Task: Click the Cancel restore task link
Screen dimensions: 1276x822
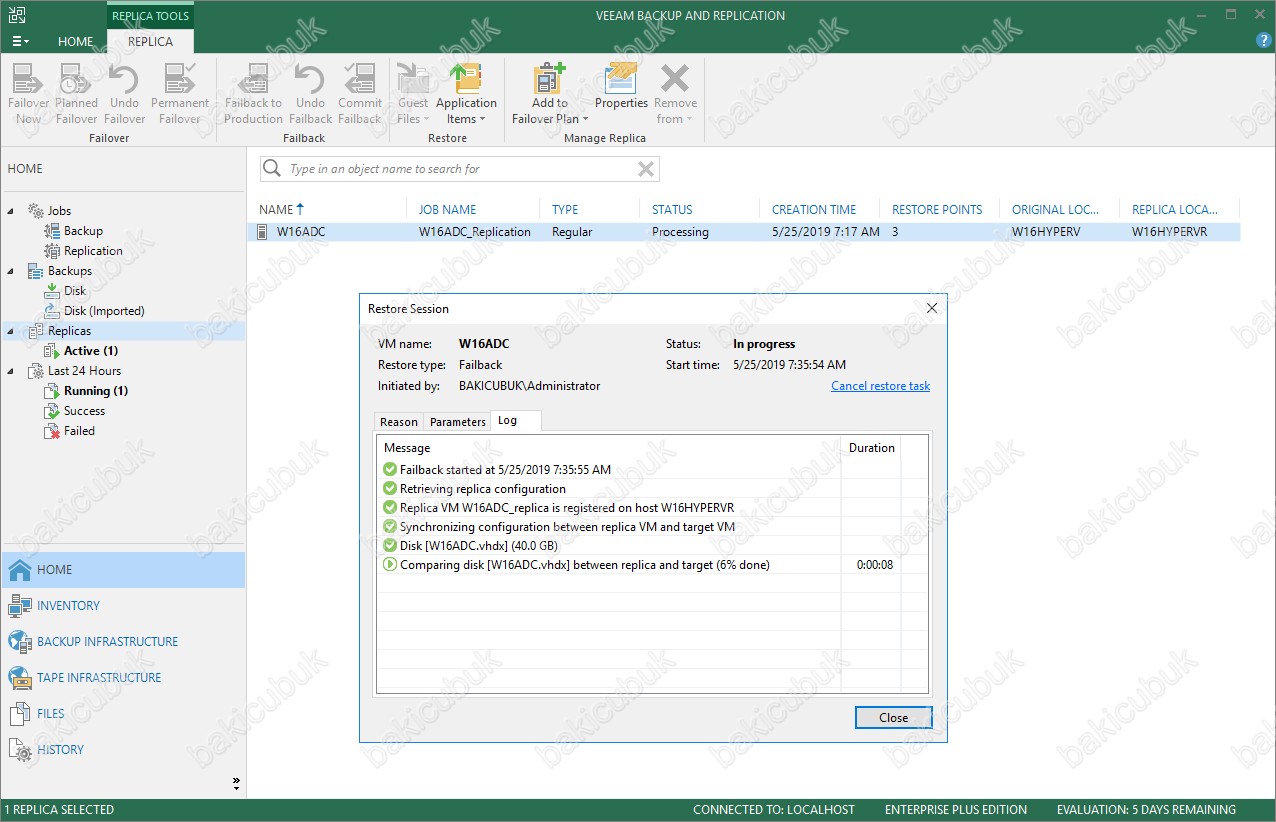Action: click(880, 386)
